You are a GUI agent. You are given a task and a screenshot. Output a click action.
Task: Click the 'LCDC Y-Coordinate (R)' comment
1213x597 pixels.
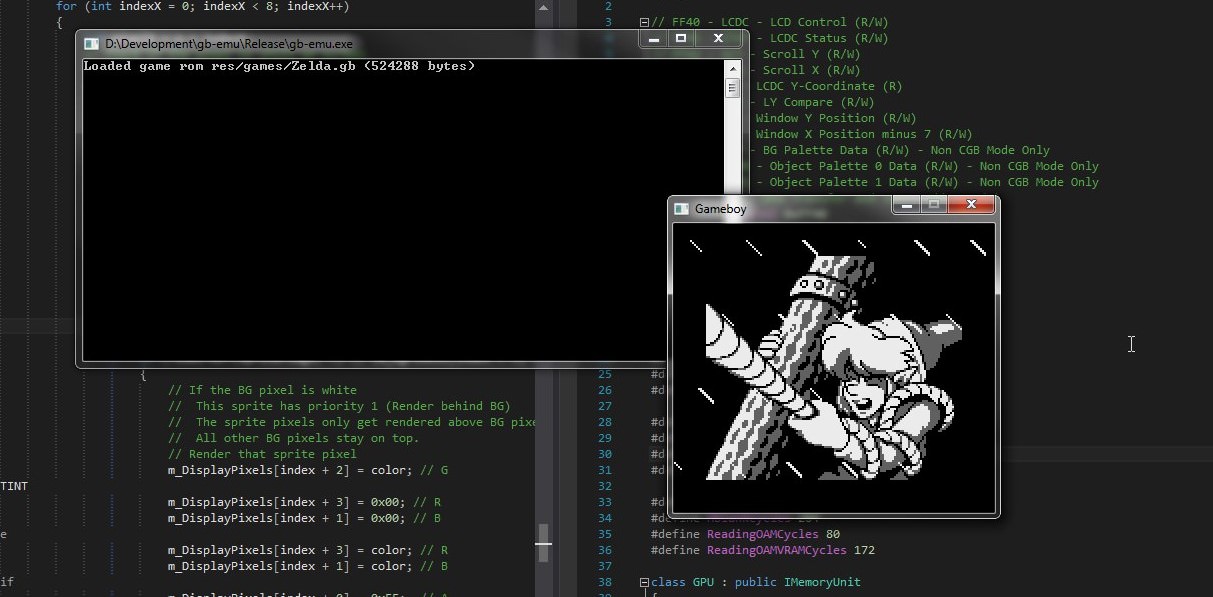click(829, 86)
